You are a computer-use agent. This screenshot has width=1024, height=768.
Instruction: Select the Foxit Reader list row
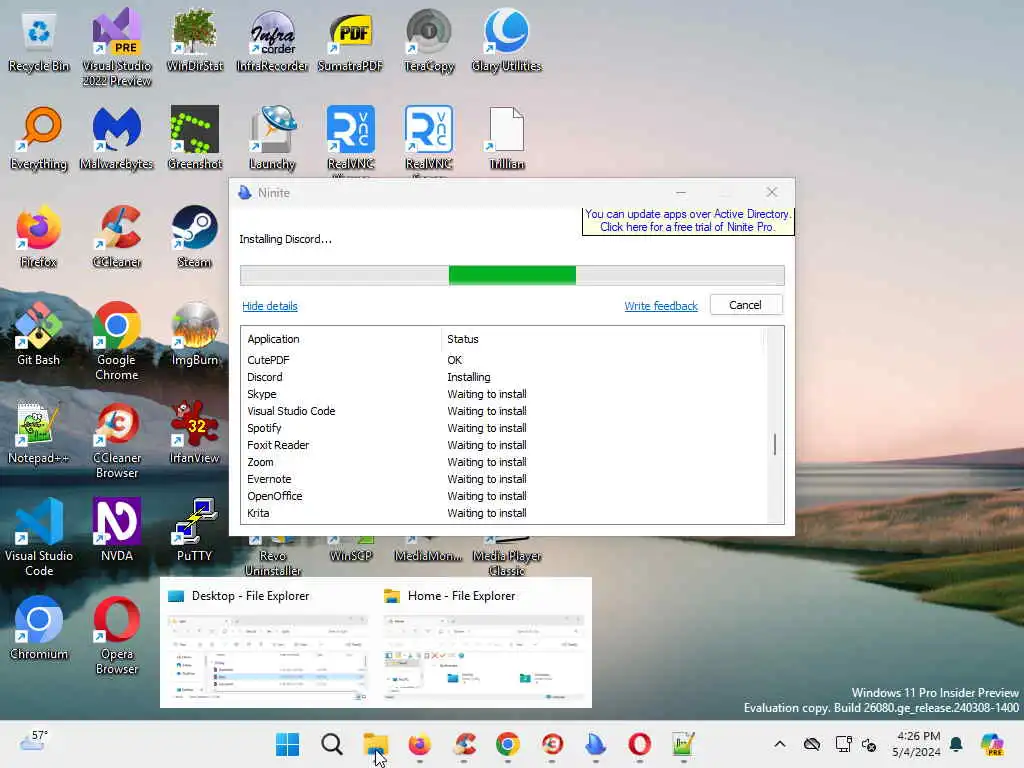502,445
